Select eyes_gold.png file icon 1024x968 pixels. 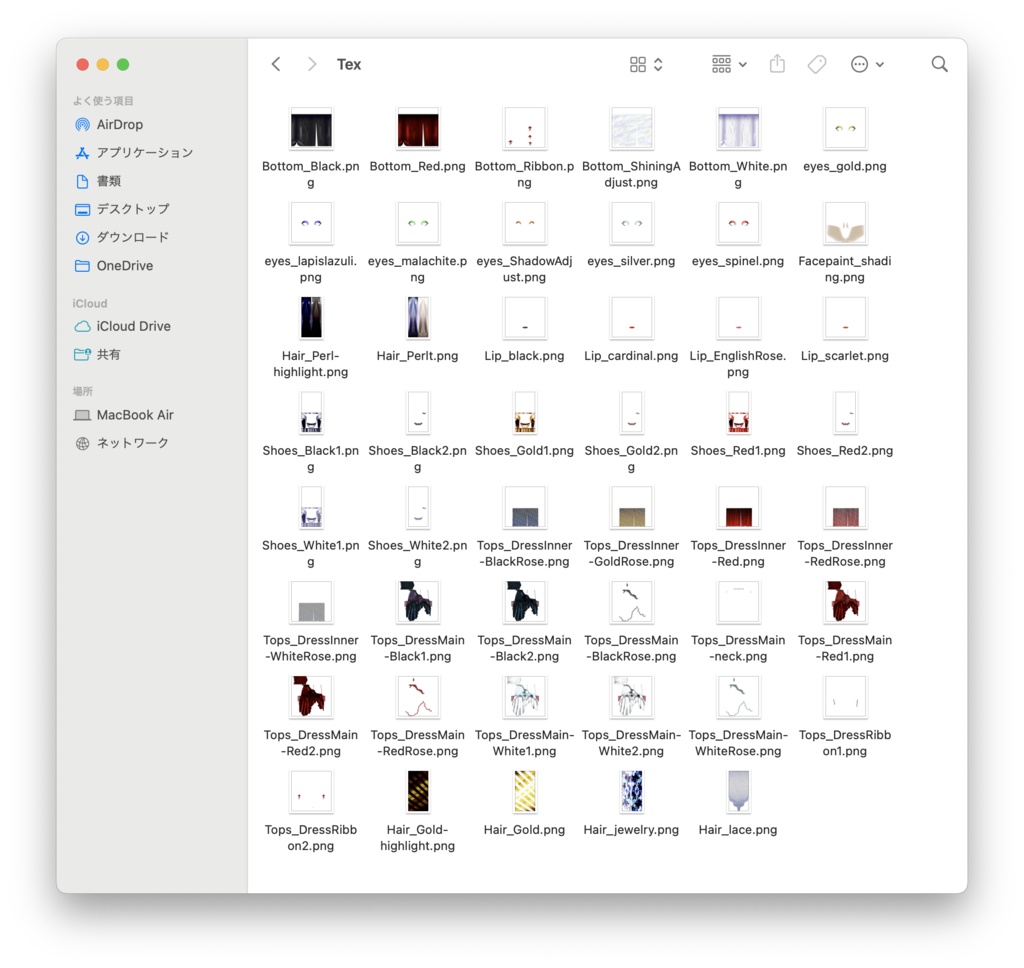click(x=845, y=129)
